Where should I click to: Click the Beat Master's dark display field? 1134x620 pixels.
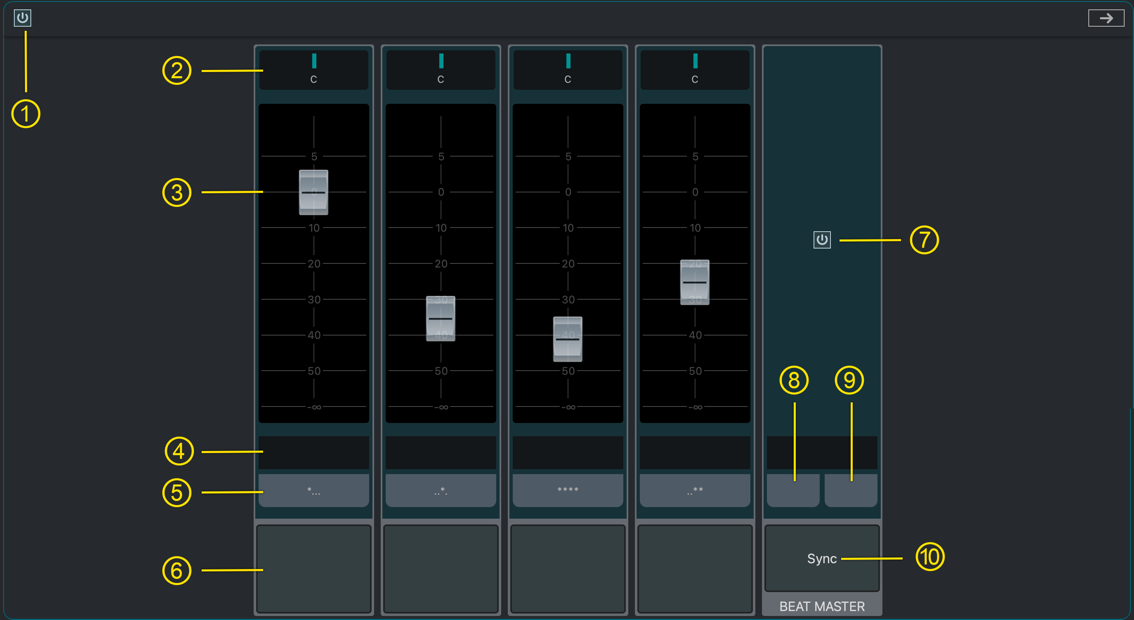(x=822, y=452)
